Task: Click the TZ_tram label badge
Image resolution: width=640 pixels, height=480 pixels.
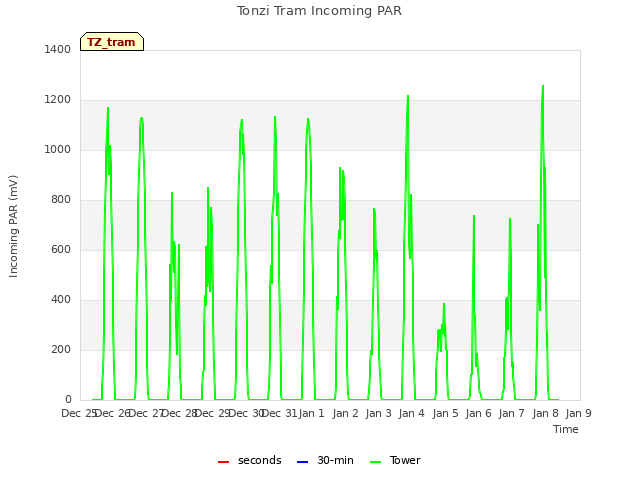Action: (x=112, y=42)
